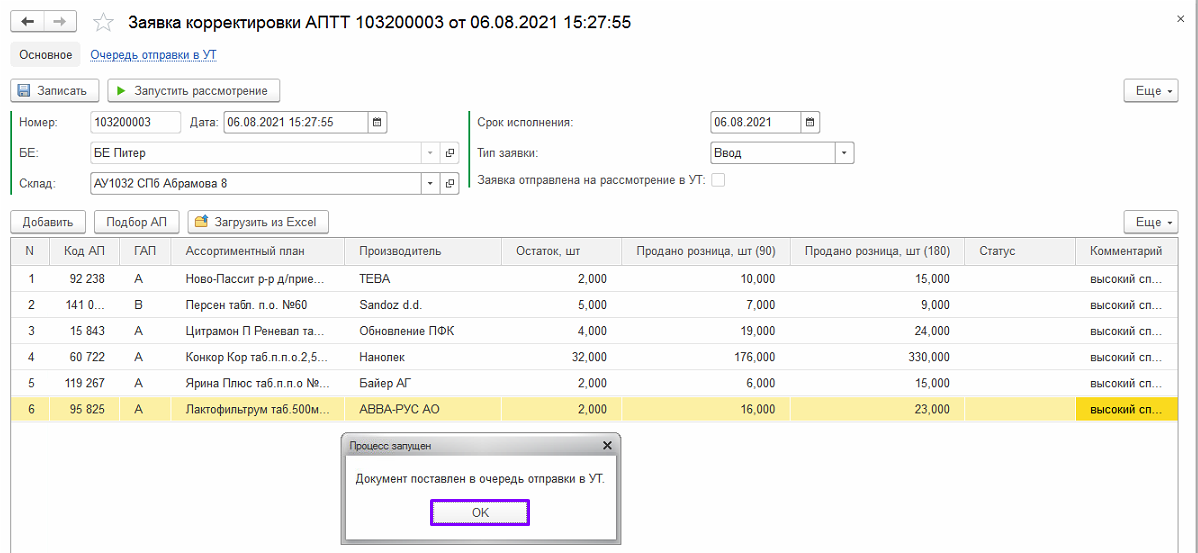
Task: Open the БЕ field linked record icon
Action: [450, 153]
